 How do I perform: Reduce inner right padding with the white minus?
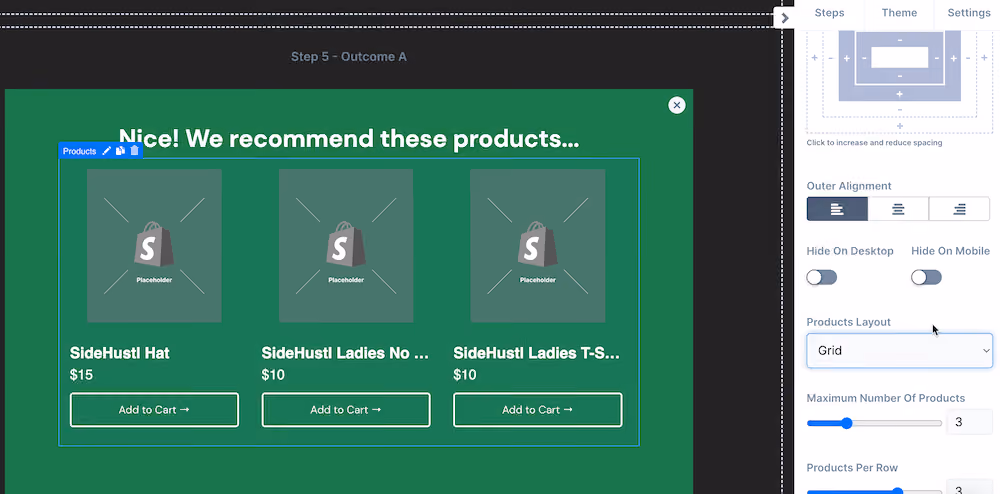click(x=937, y=58)
